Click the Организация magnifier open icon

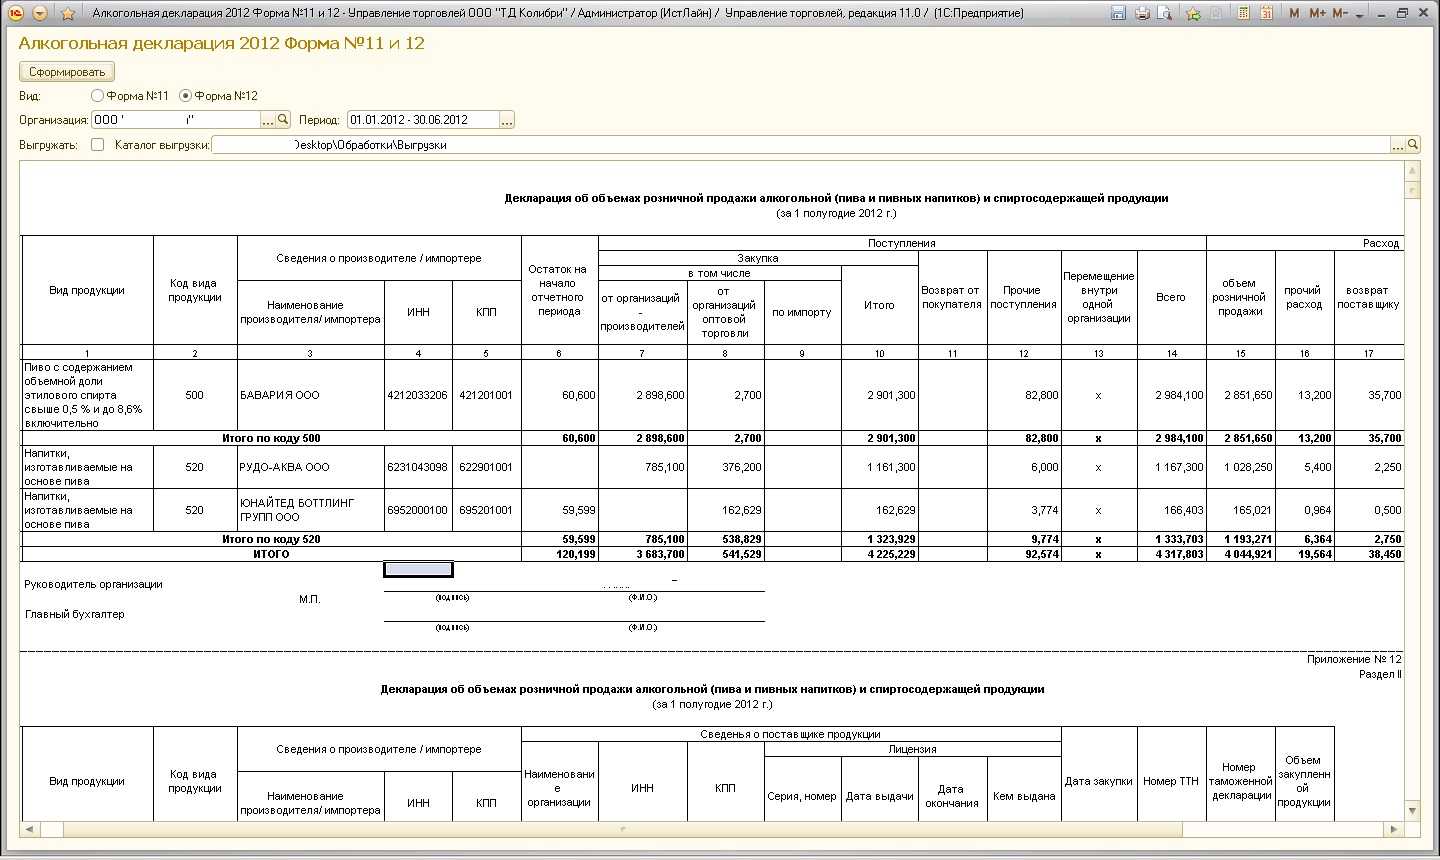pos(283,120)
